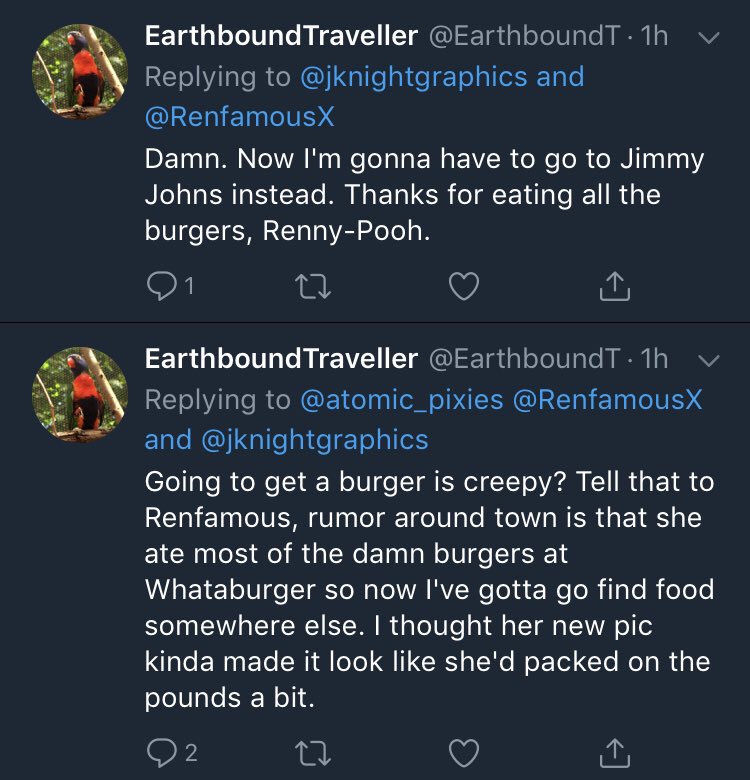Share the Whataburger tweet
Image resolution: width=750 pixels, height=780 pixels.
tap(615, 752)
